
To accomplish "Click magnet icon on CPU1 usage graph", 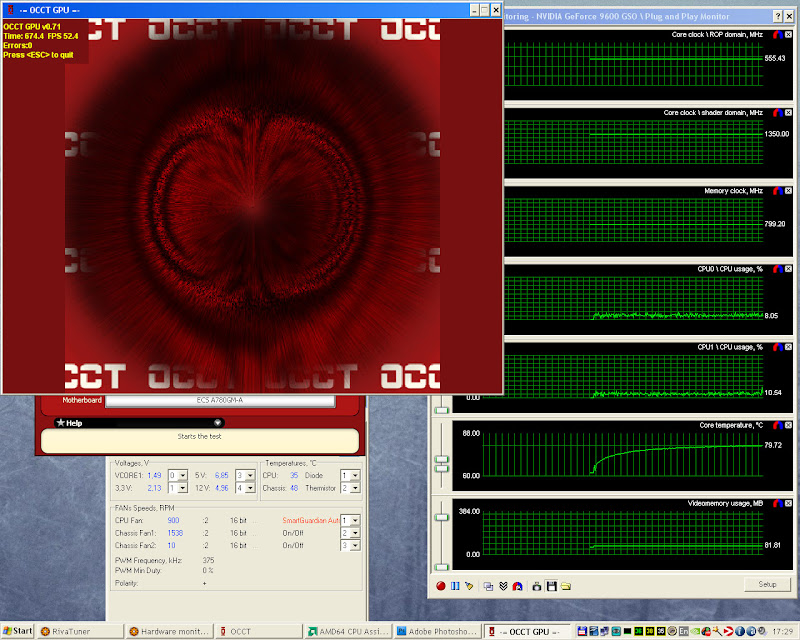I will pyautogui.click(x=778, y=347).
